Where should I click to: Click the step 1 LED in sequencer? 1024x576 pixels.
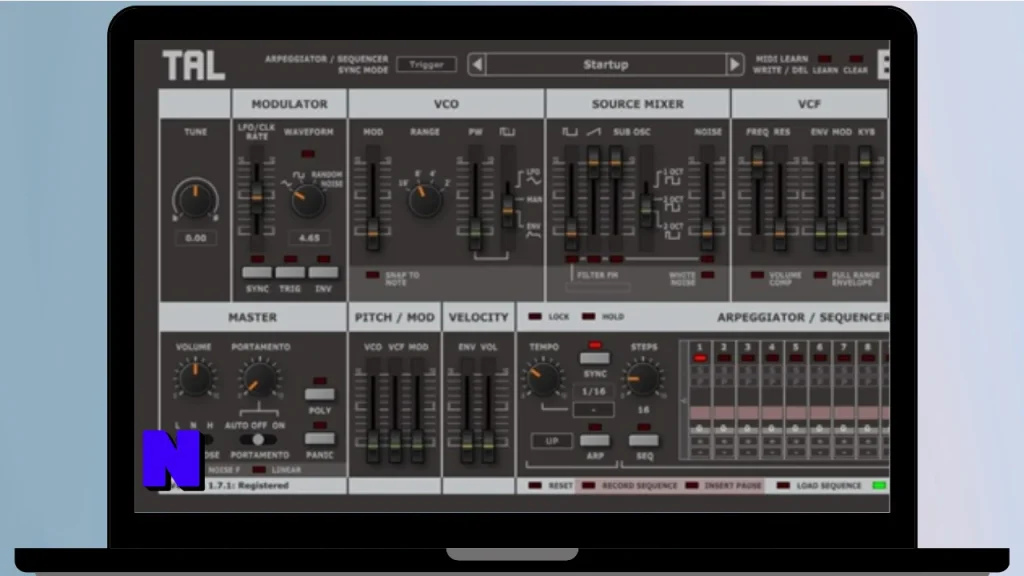(x=700, y=358)
